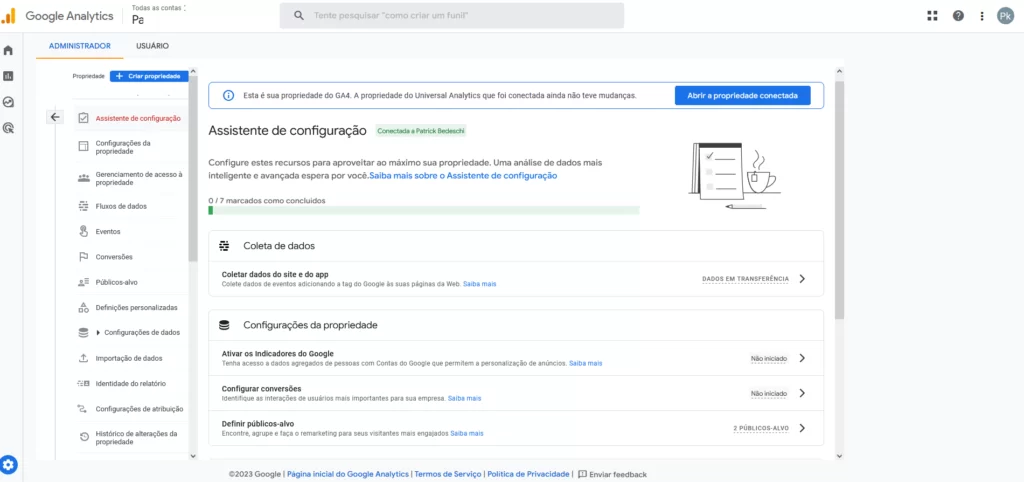Click the main content vertical scrollbar
The image size is (1024, 482).
(x=839, y=199)
